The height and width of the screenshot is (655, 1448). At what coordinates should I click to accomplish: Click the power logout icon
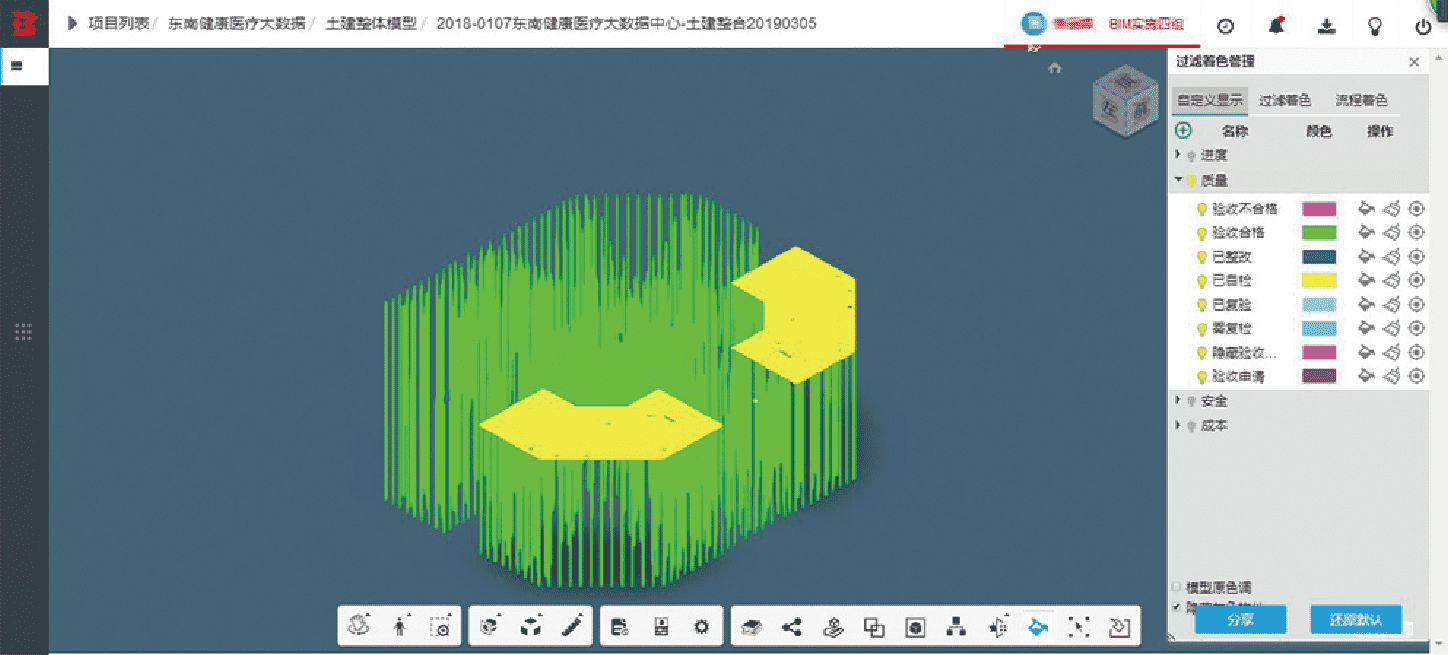click(1423, 27)
